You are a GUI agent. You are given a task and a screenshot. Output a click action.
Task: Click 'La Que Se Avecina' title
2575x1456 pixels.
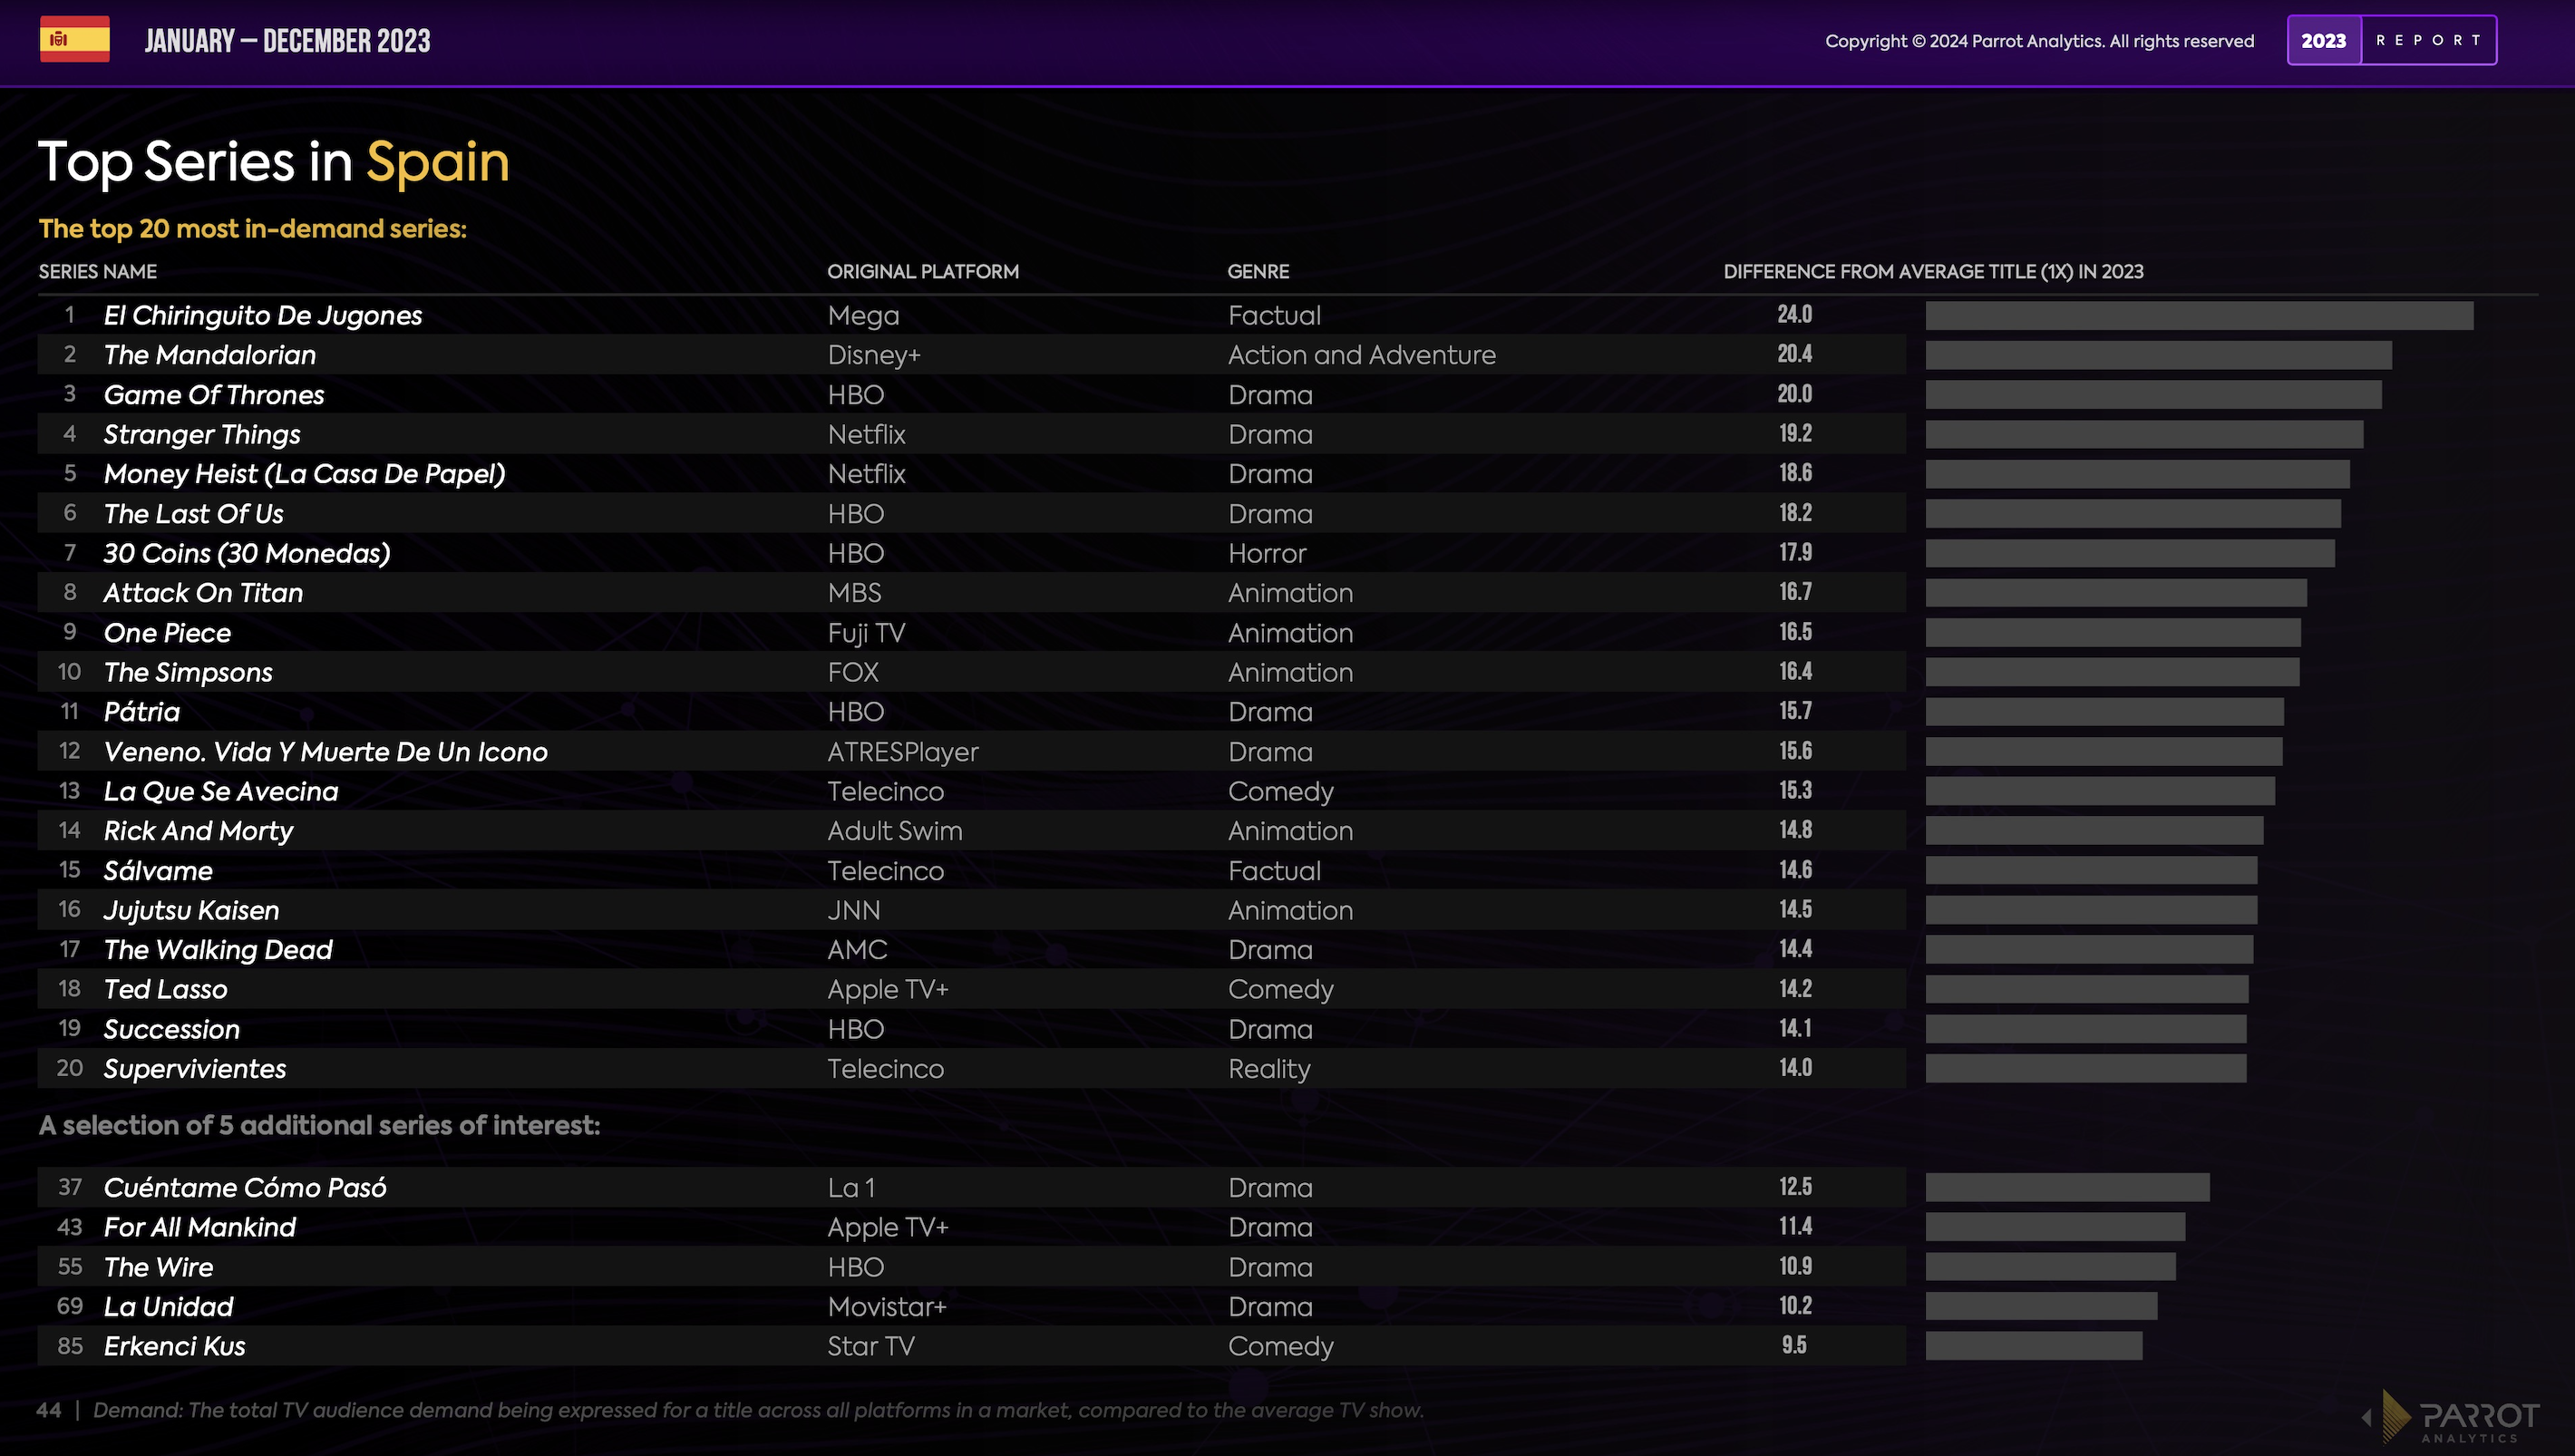point(221,791)
